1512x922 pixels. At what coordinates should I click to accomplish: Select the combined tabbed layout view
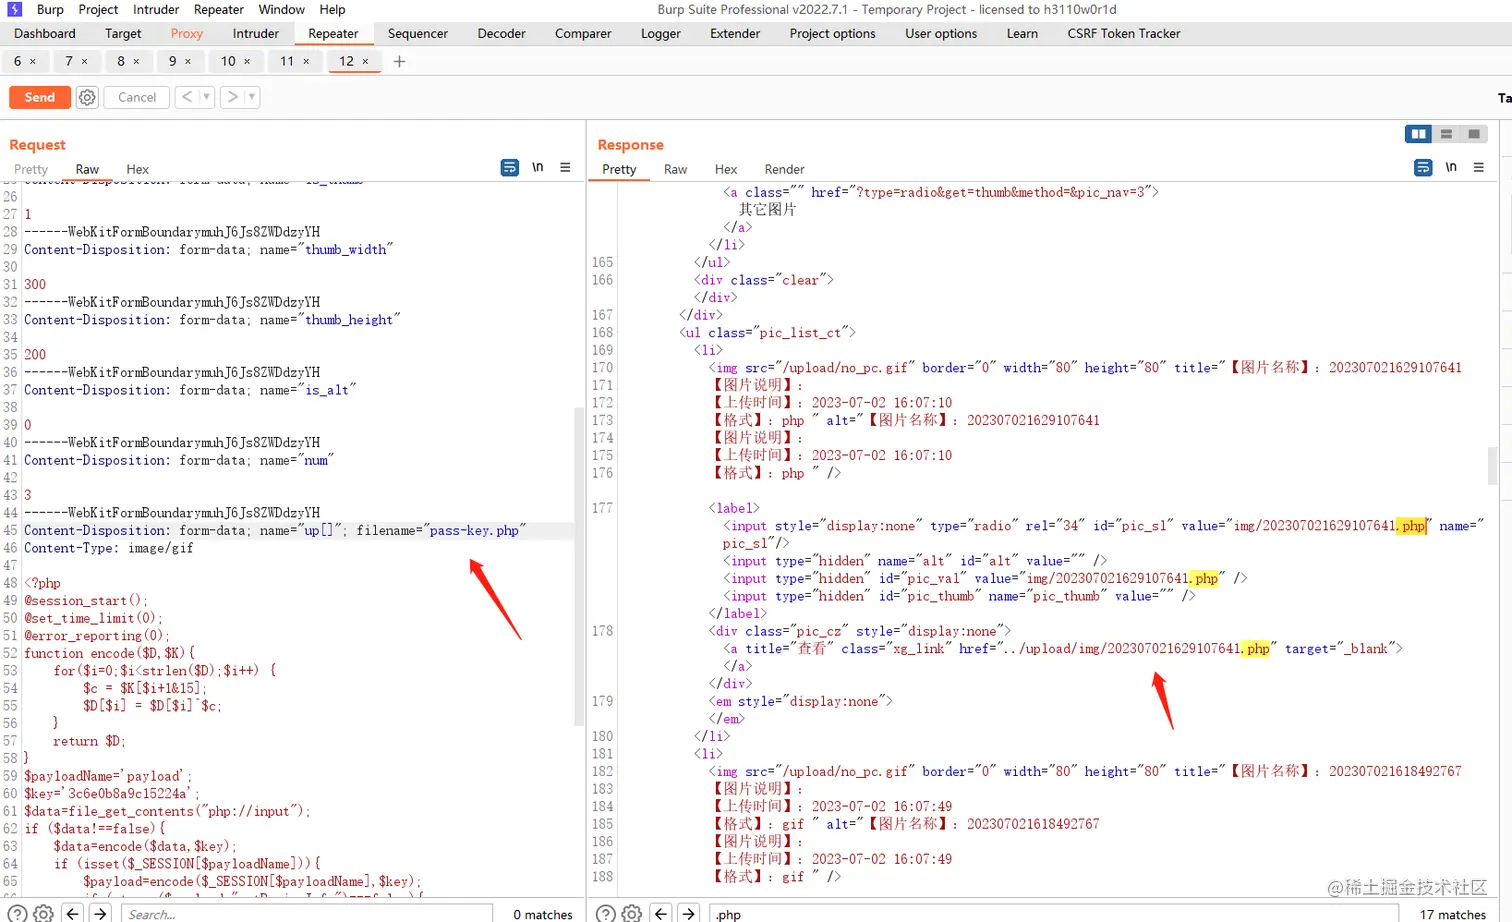[x=1474, y=134]
